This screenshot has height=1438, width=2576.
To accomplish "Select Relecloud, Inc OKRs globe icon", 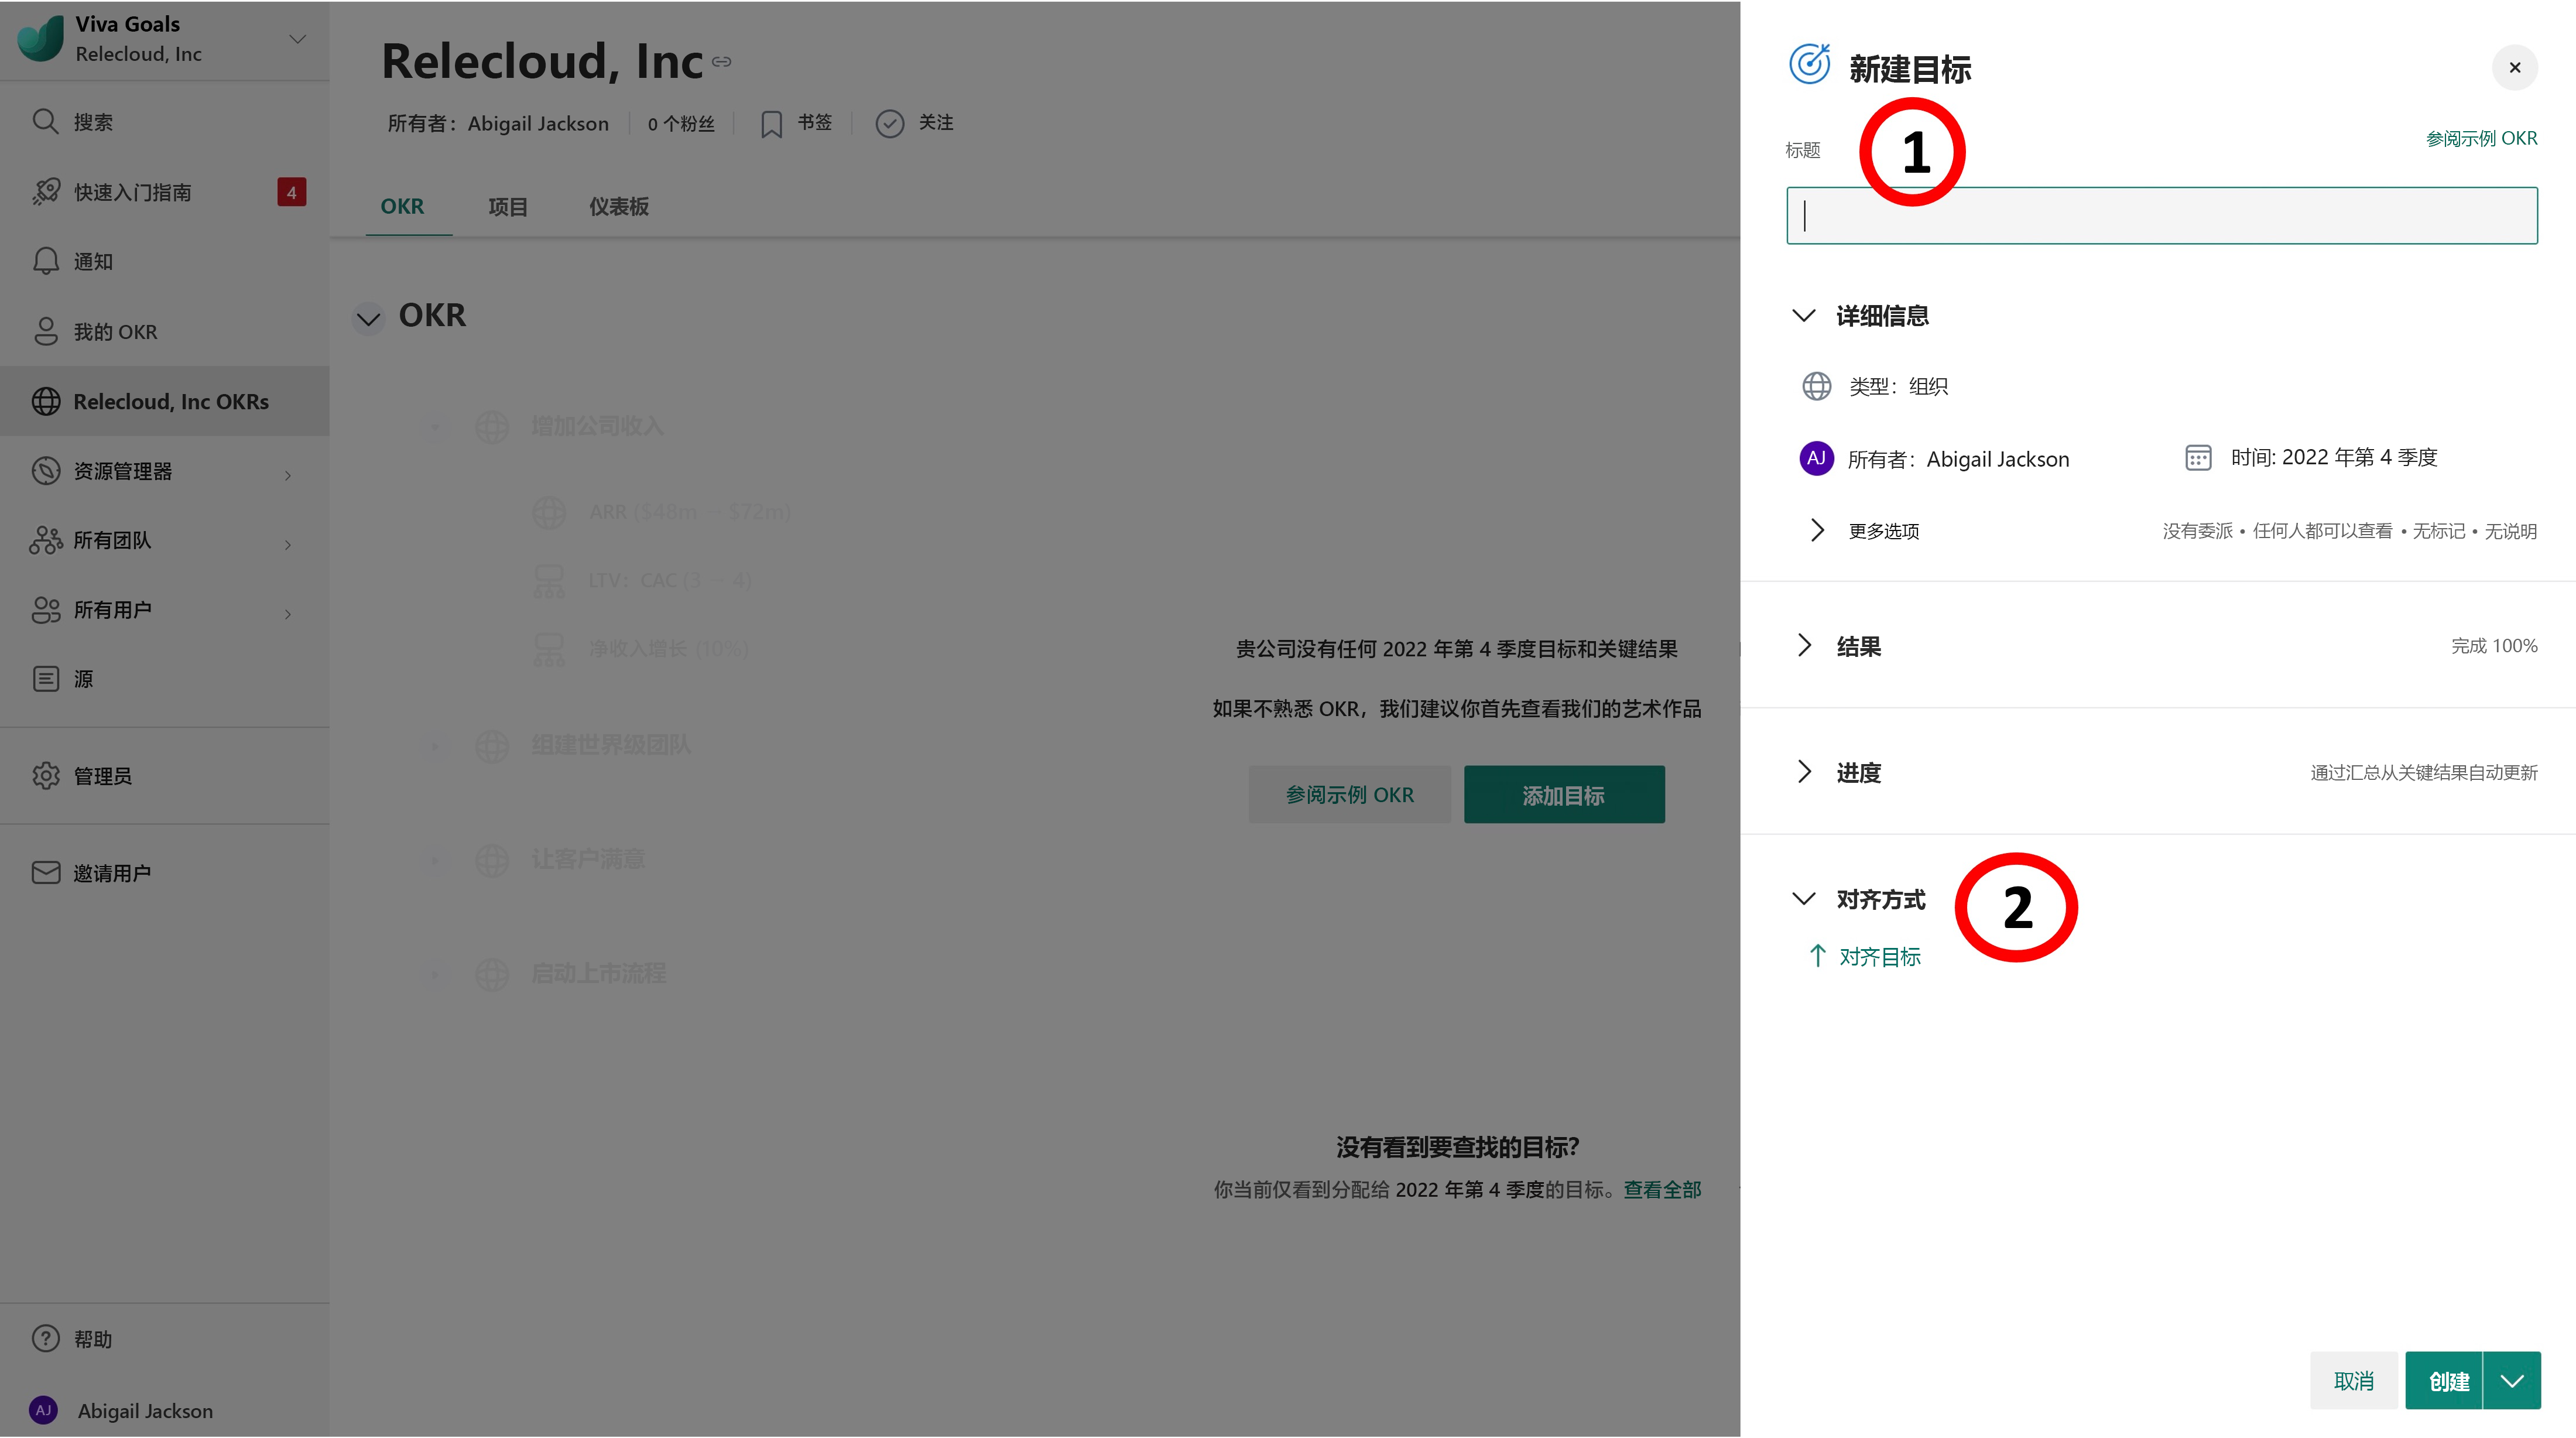I will (45, 401).
